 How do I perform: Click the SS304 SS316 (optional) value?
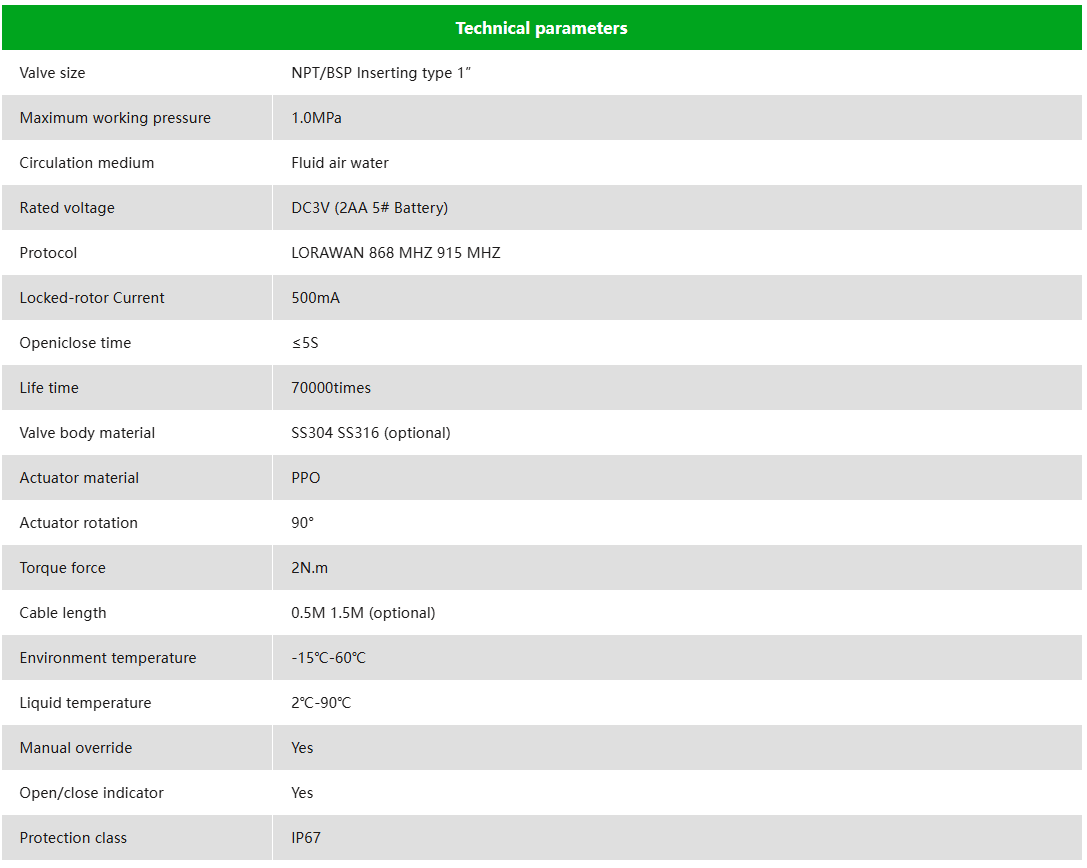(371, 433)
